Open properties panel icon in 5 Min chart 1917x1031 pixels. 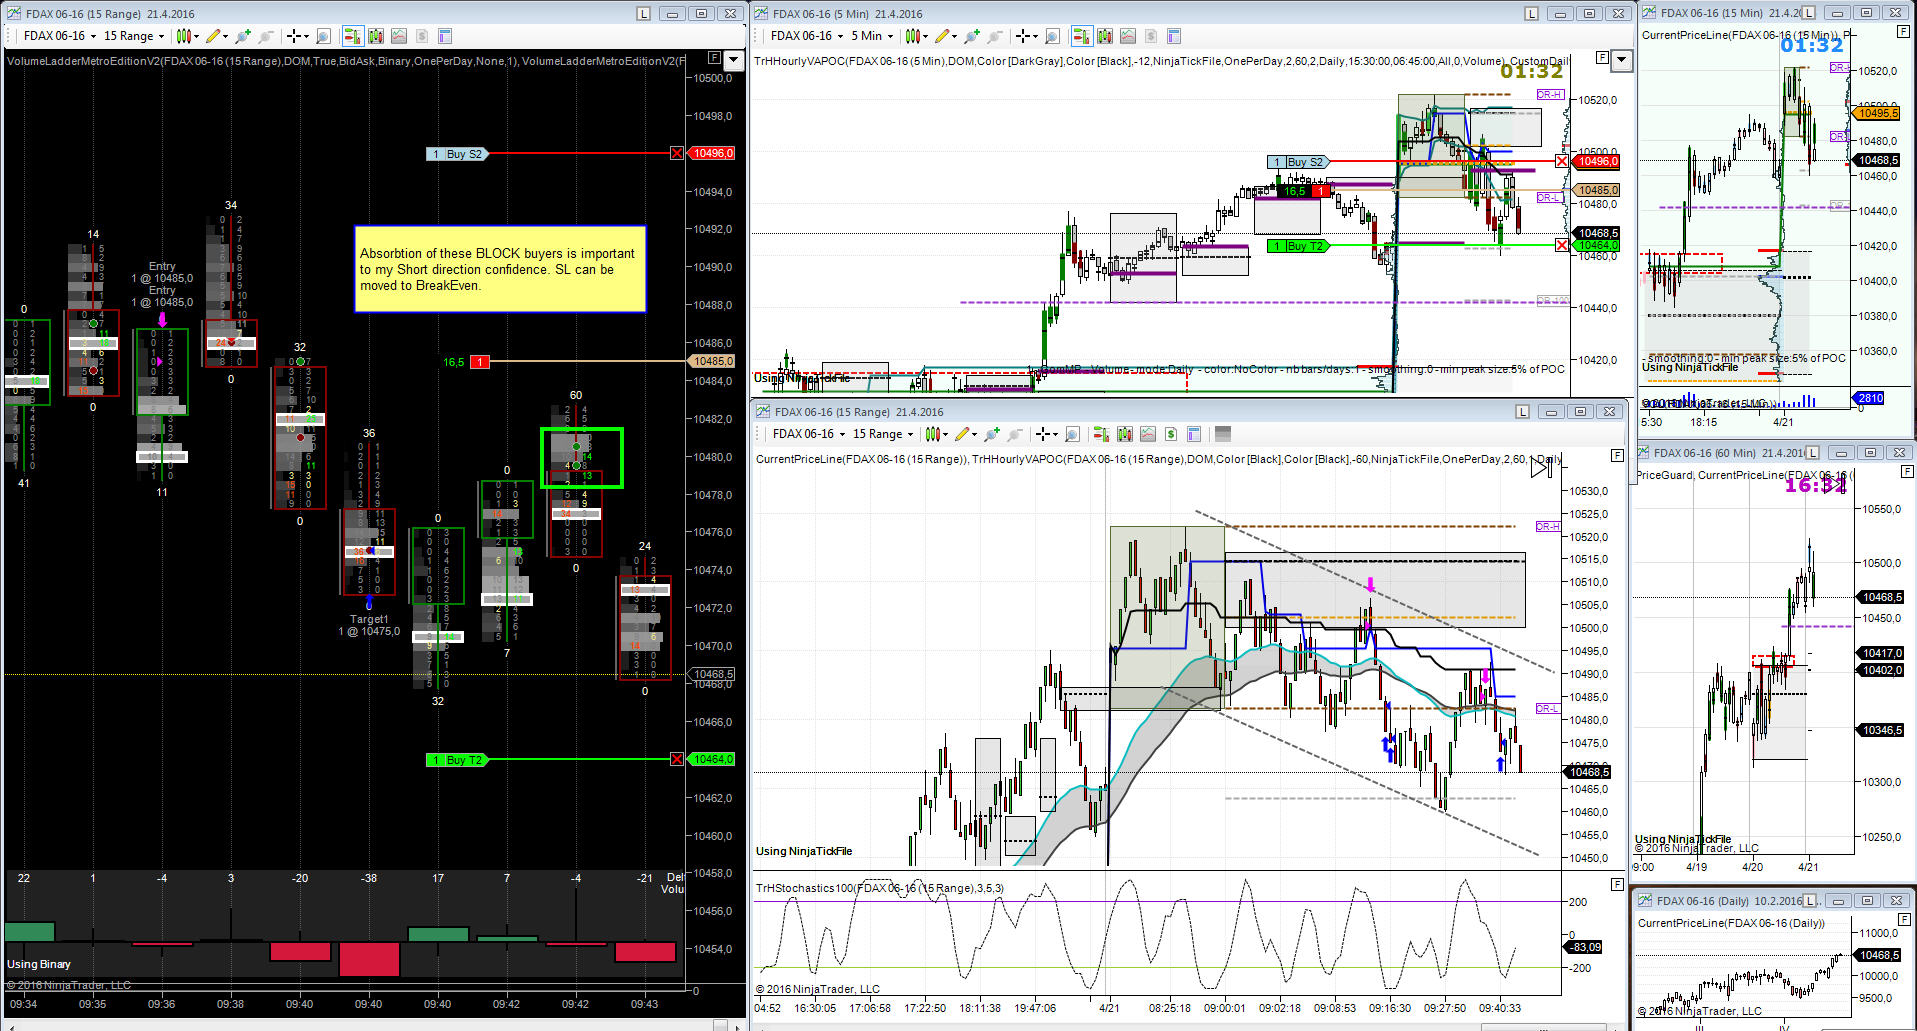click(x=1174, y=36)
